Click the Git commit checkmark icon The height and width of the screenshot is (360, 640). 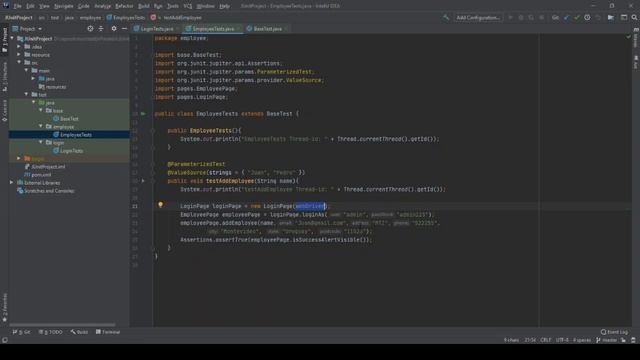coord(577,18)
